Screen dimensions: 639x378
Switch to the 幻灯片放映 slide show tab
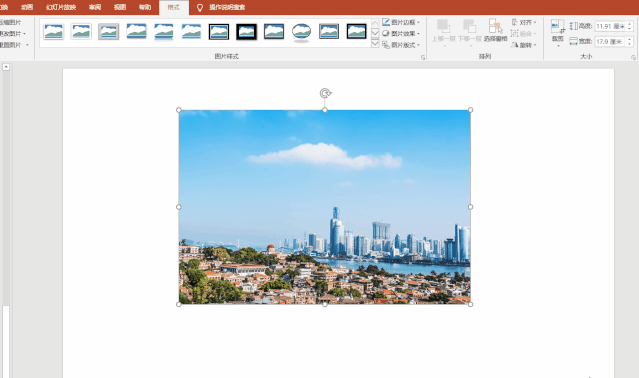pos(61,7)
